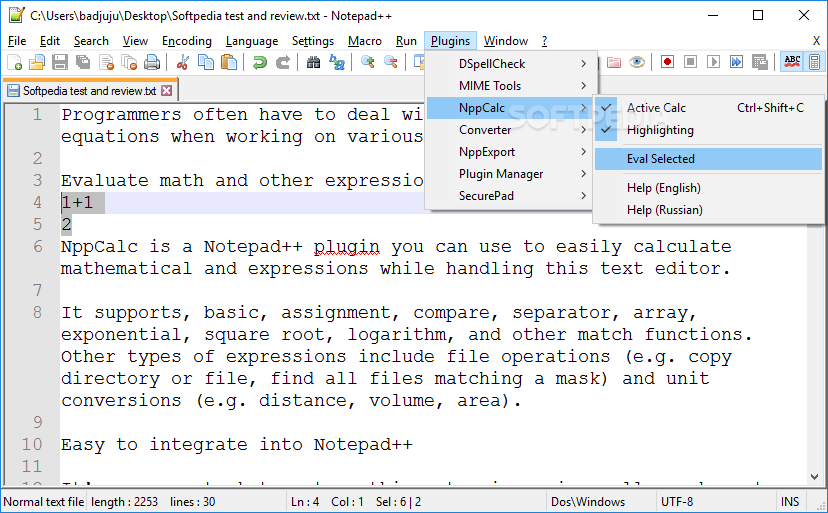Open the ? help menu
The width and height of the screenshot is (828, 513).
coord(544,41)
